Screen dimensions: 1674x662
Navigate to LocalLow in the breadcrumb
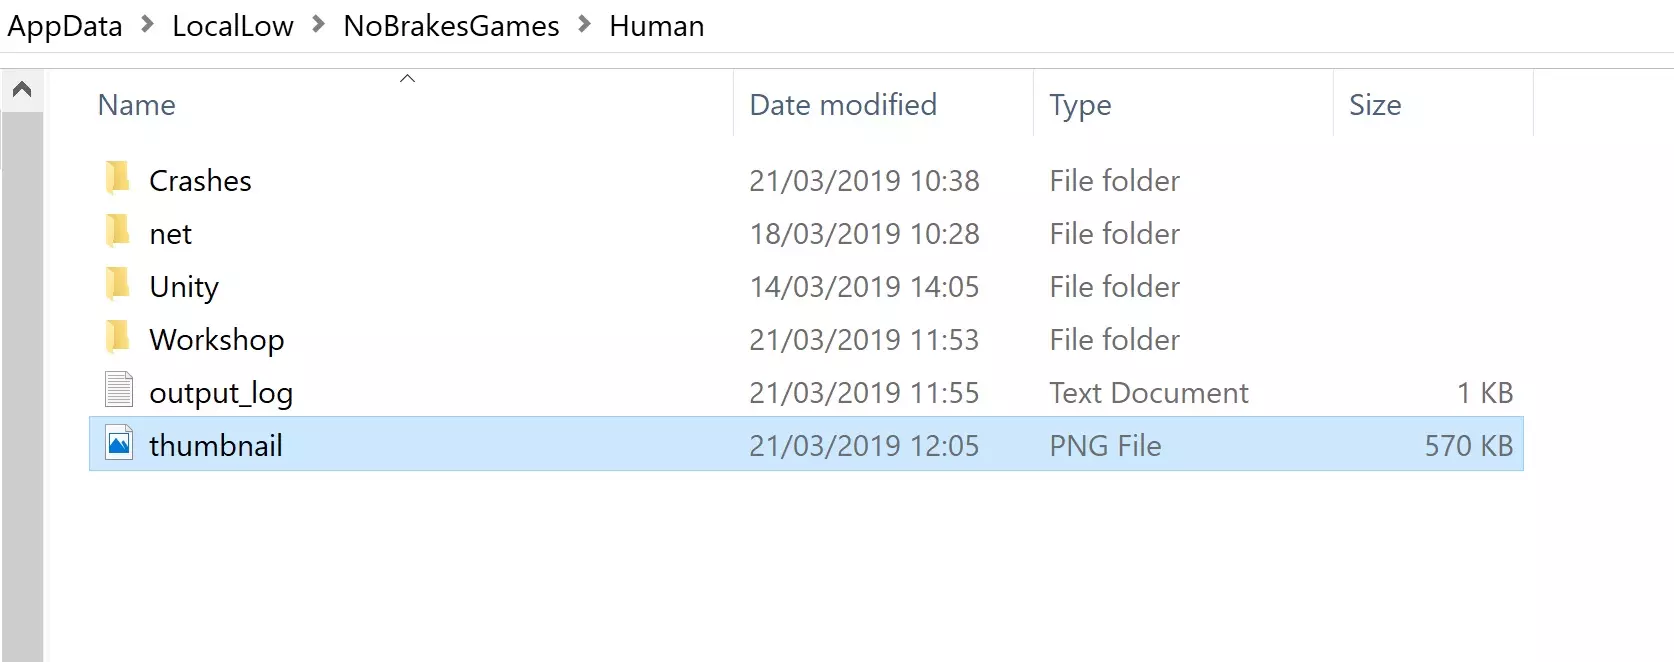coord(233,26)
